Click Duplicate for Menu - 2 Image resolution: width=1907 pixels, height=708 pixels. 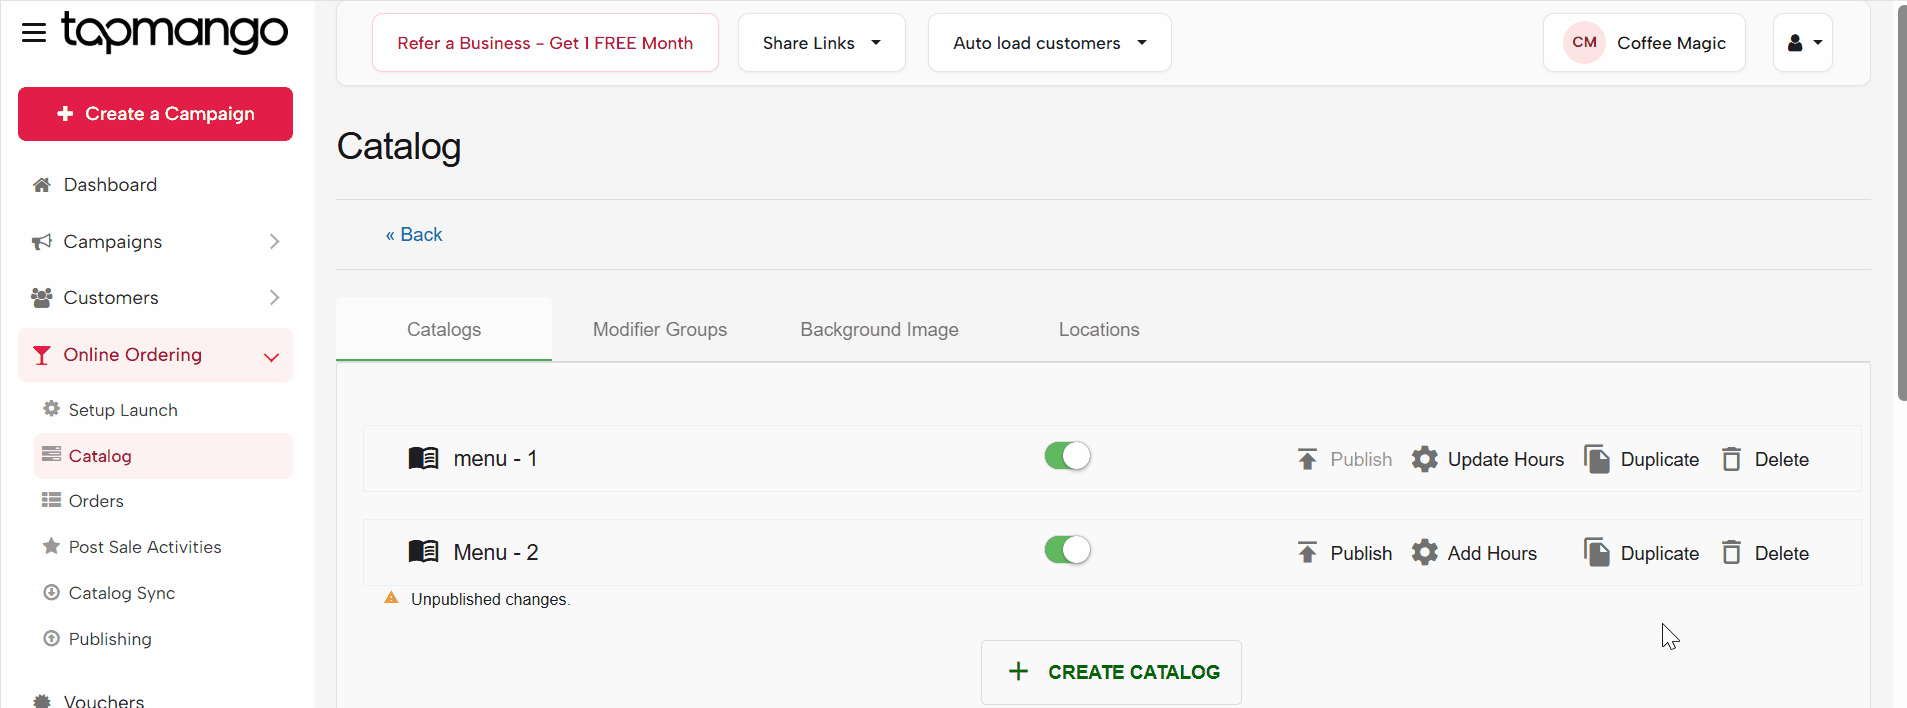point(1642,553)
